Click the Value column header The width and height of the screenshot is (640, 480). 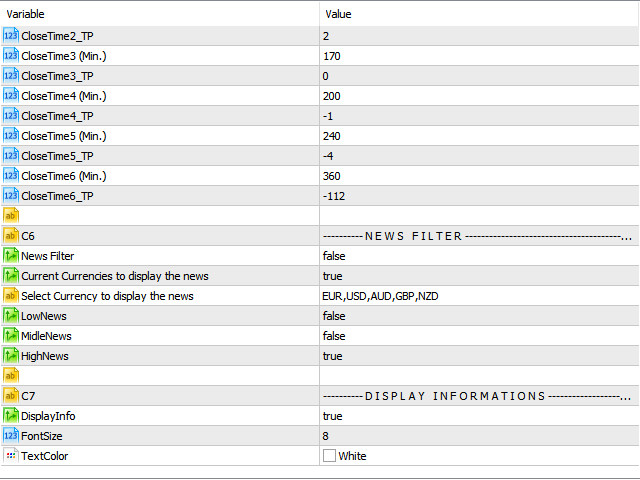(x=478, y=14)
